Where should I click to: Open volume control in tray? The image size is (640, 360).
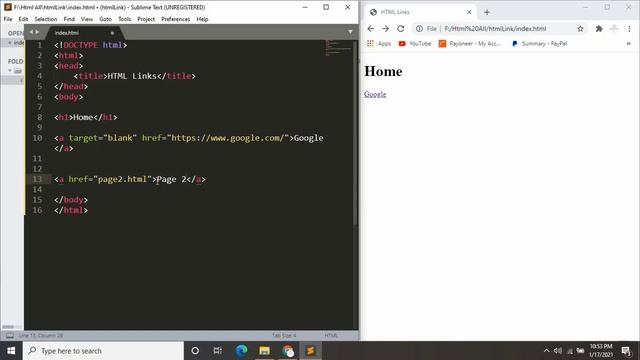click(x=558, y=351)
